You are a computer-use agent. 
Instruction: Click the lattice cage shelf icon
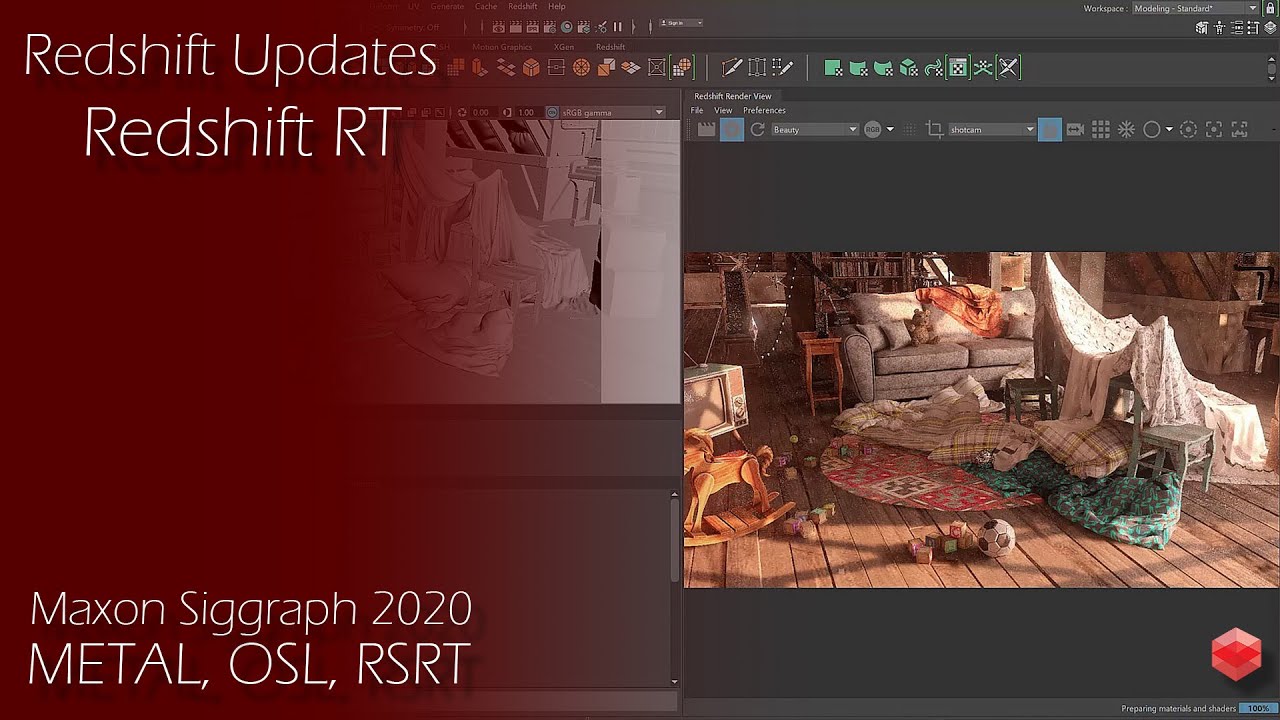(757, 68)
